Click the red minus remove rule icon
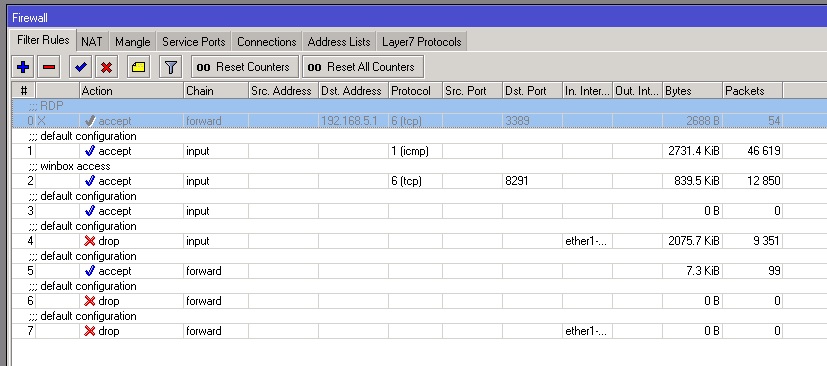 (x=49, y=67)
